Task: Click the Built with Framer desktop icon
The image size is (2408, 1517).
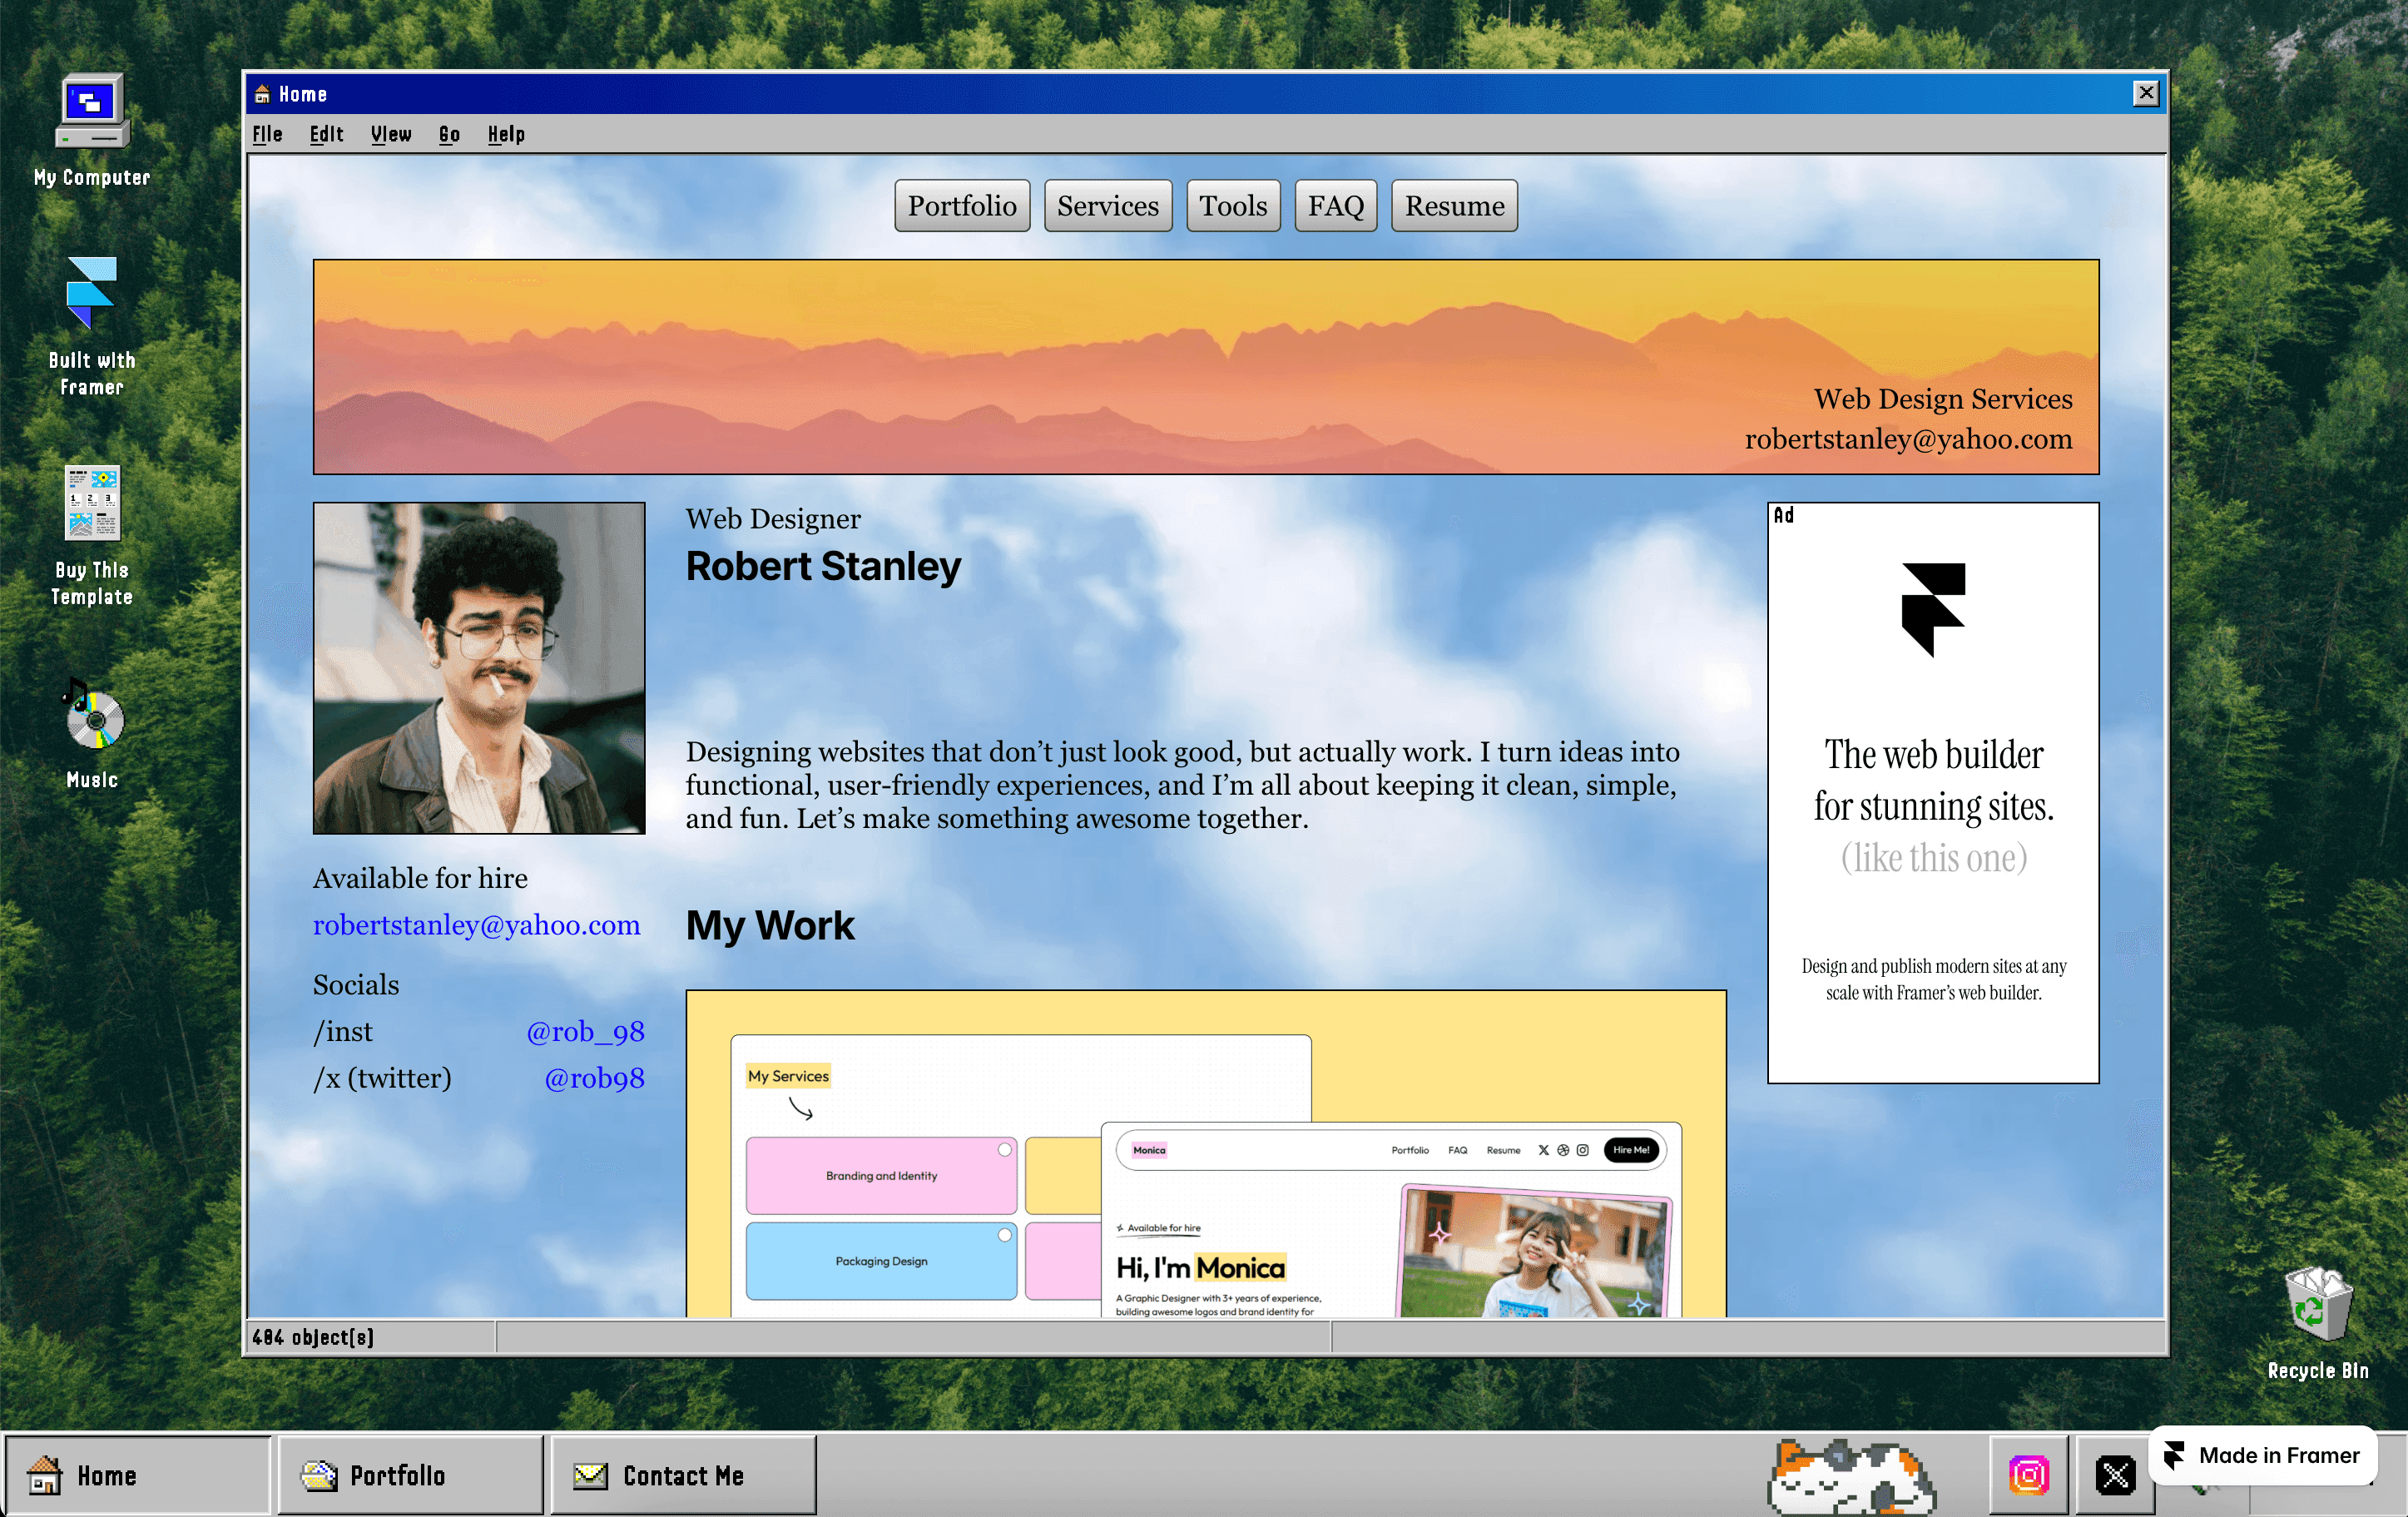Action: tap(91, 294)
